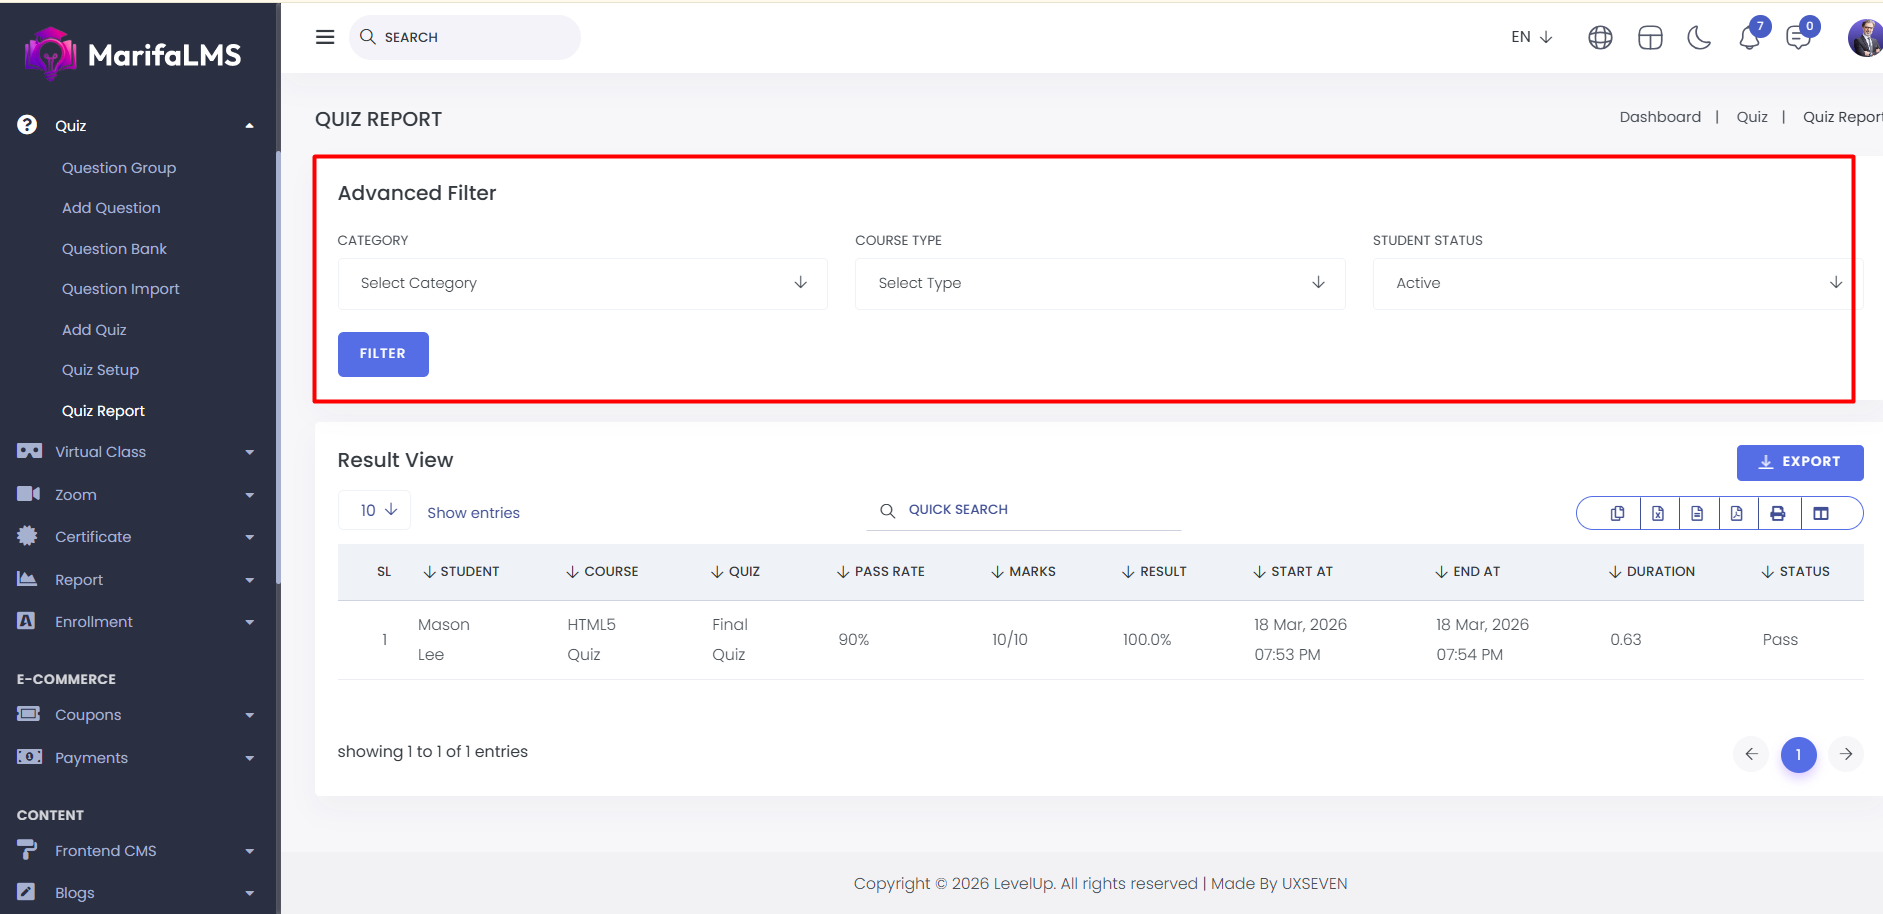
Task: Open the Student Status dropdown
Action: (x=1612, y=284)
